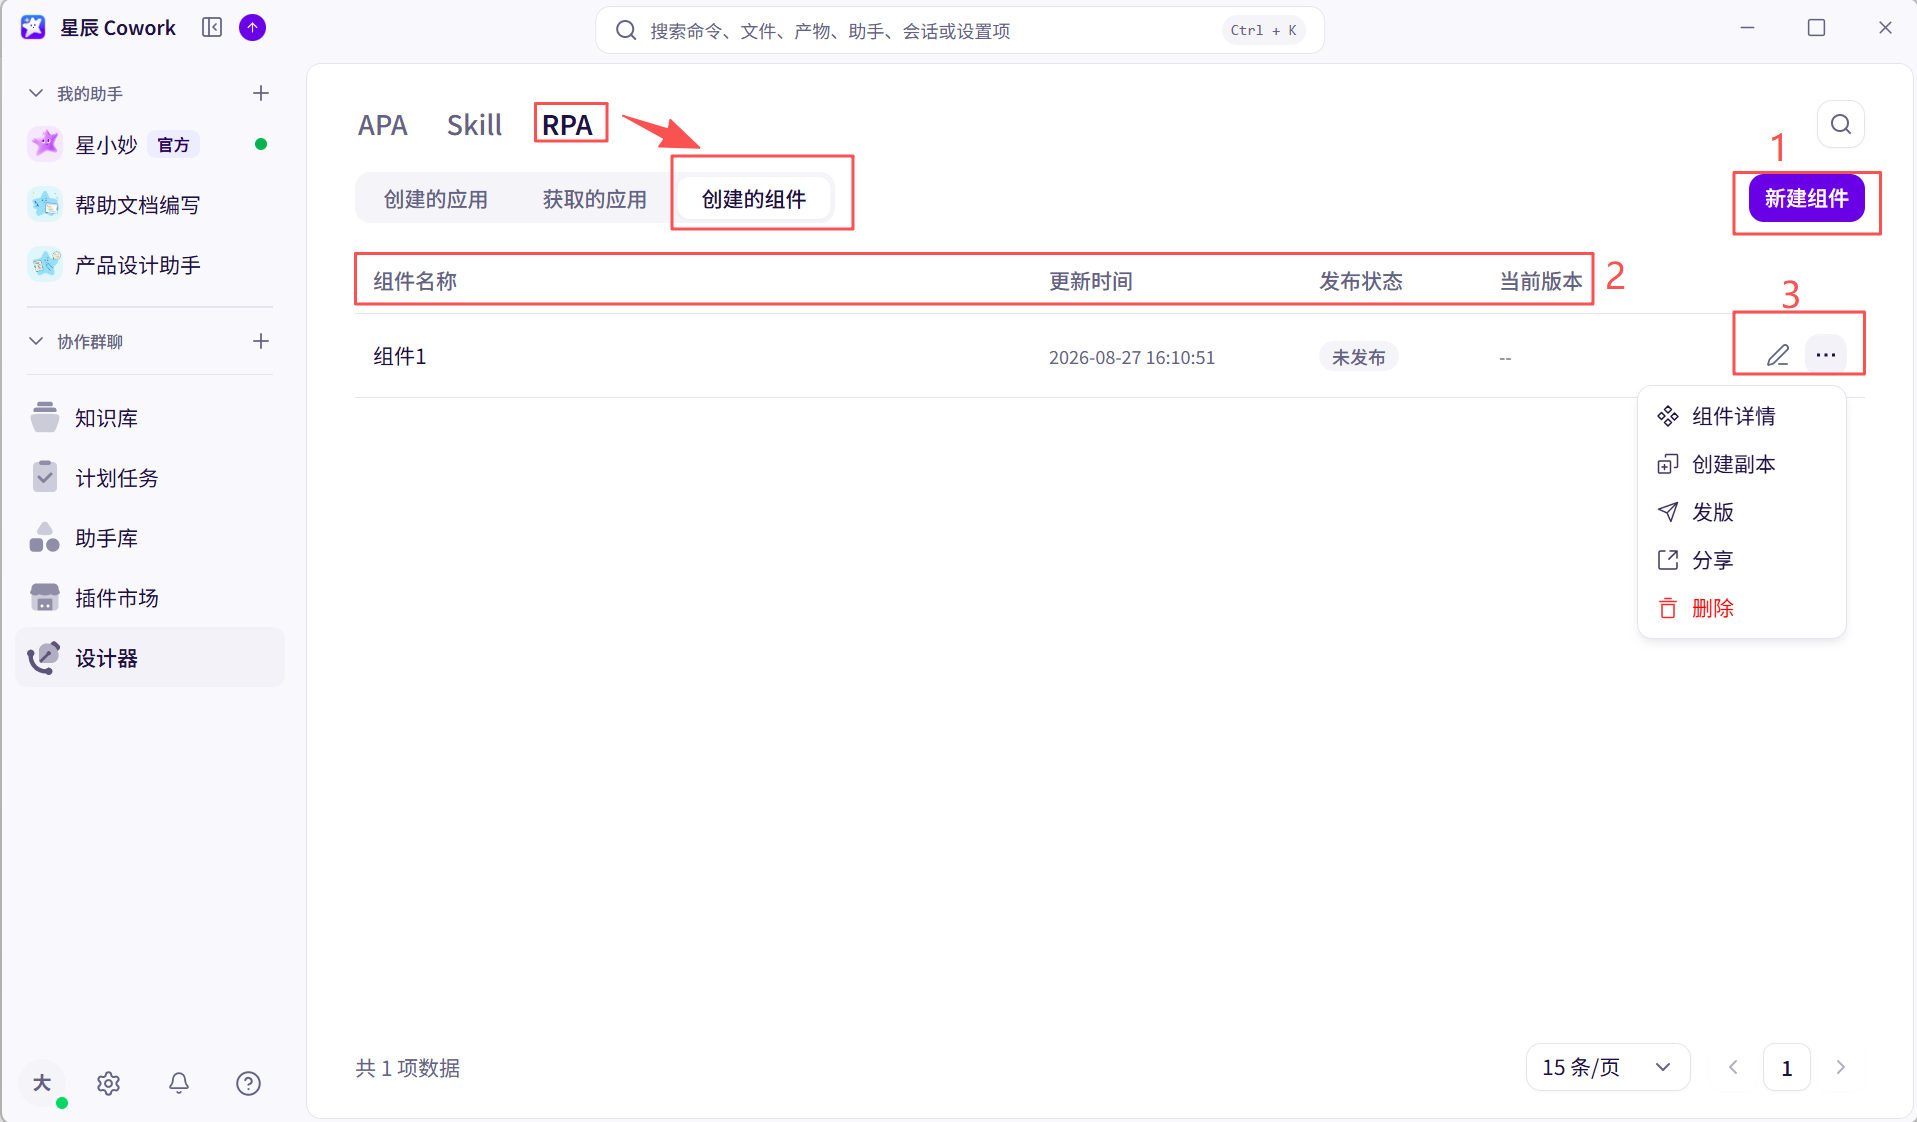Collapse the sidebar panel icon
Screen dimensions: 1917x1122
pos(212,27)
